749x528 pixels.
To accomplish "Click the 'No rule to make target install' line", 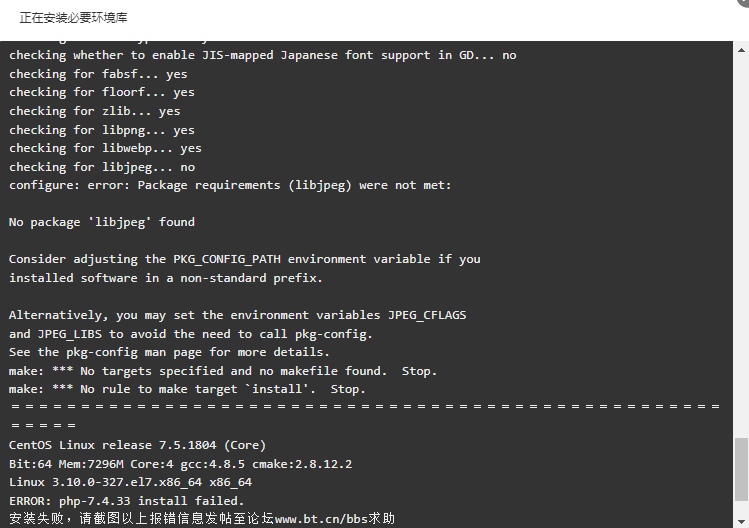I will pos(187,389).
